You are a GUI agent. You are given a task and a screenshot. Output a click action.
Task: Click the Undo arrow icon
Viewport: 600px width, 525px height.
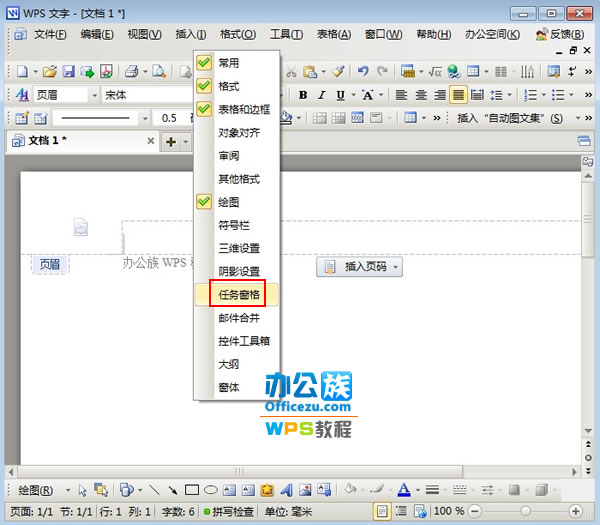(362, 72)
